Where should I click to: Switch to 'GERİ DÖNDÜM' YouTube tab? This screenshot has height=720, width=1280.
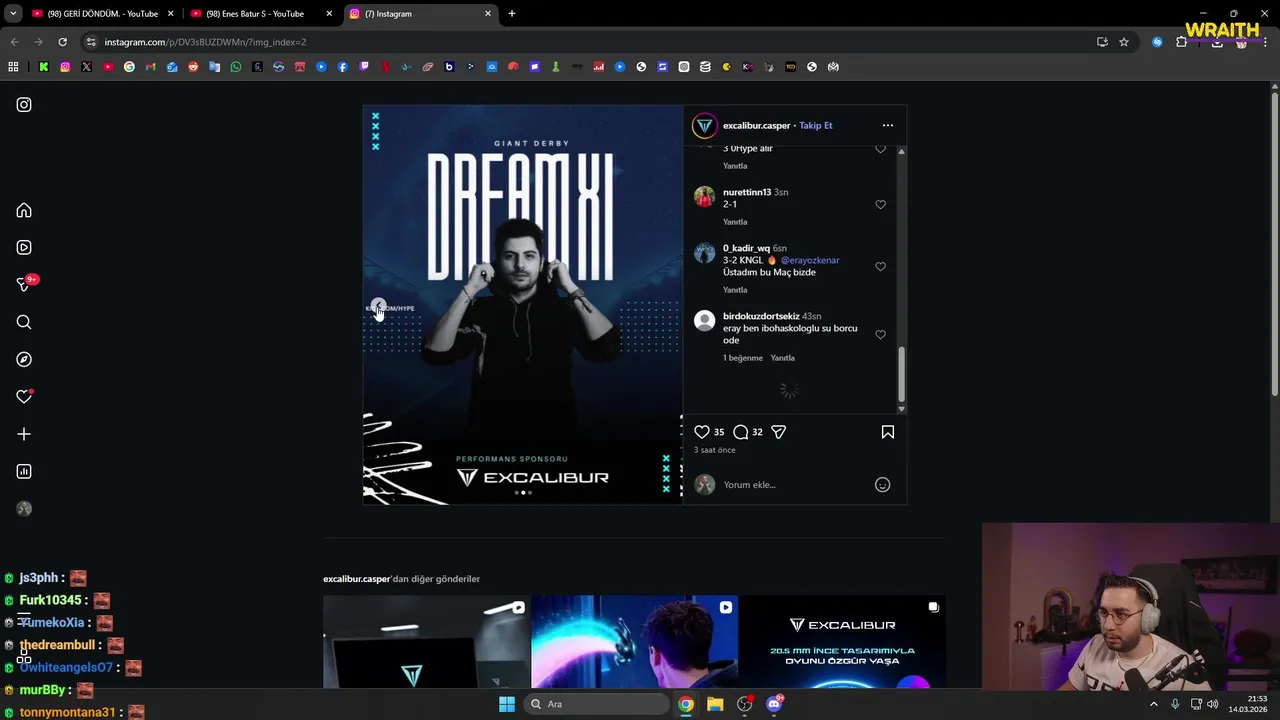pyautogui.click(x=102, y=14)
